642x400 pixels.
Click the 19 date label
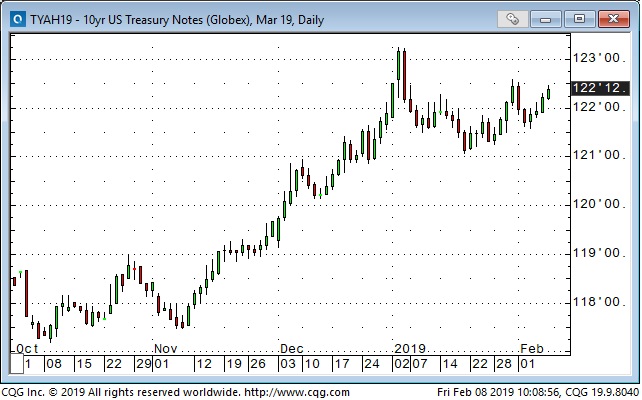(234, 364)
